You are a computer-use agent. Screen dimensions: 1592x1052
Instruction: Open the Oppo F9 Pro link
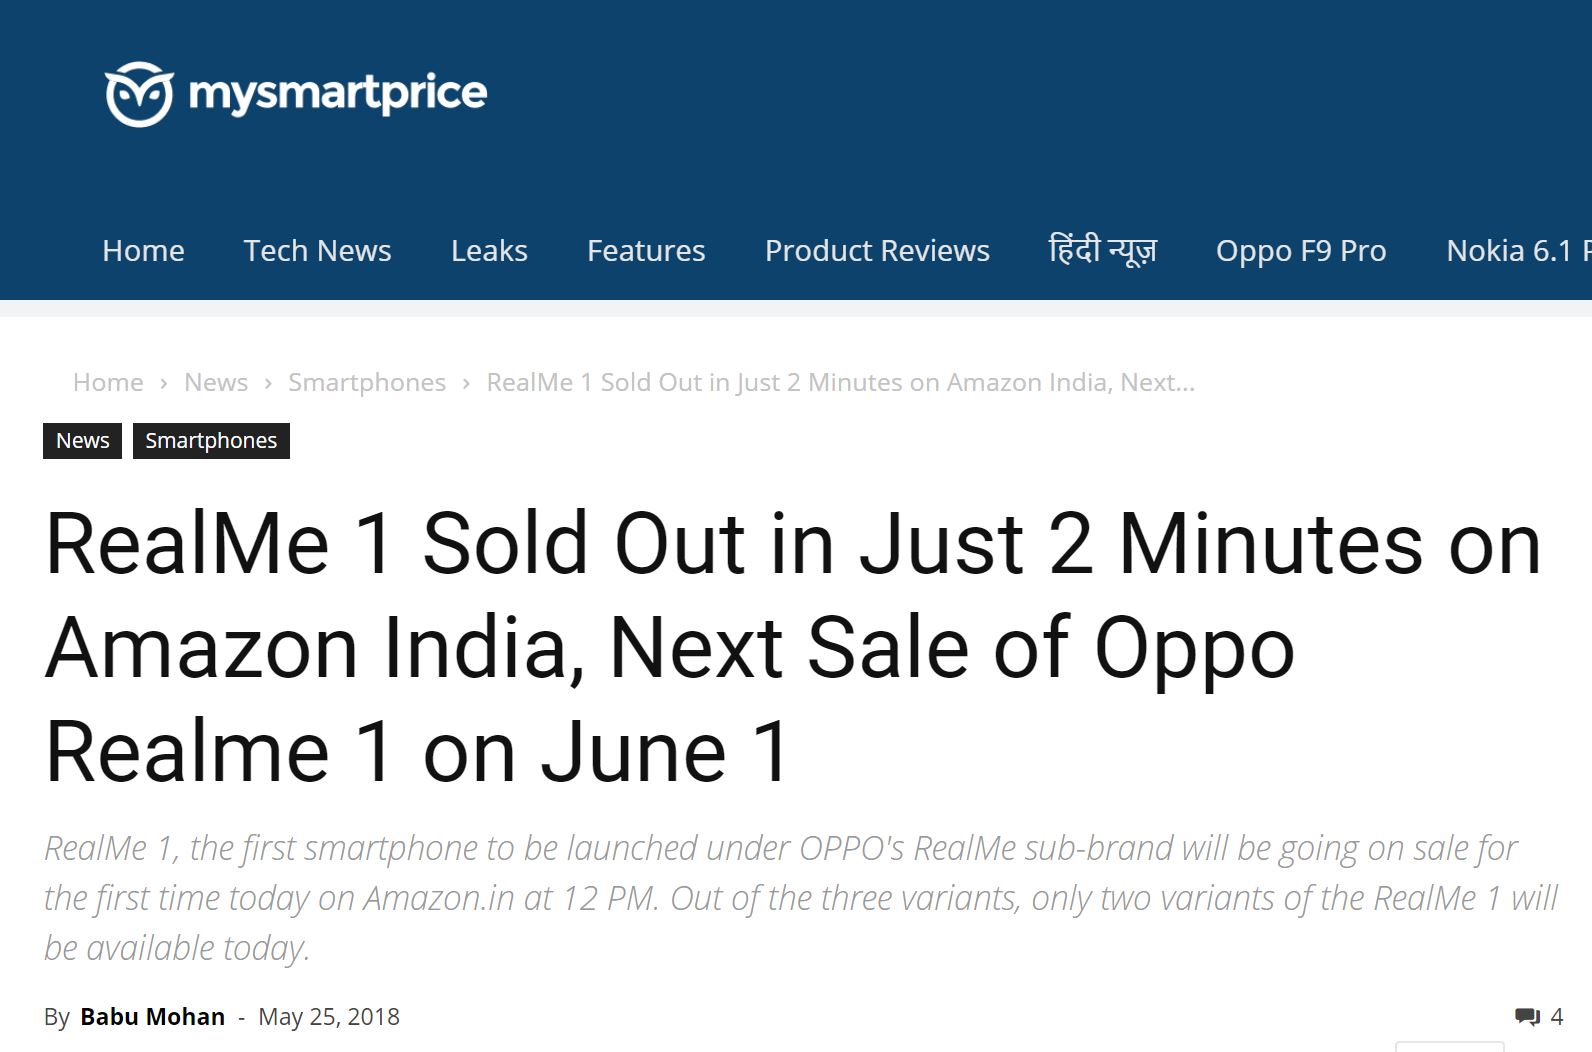coord(1301,250)
